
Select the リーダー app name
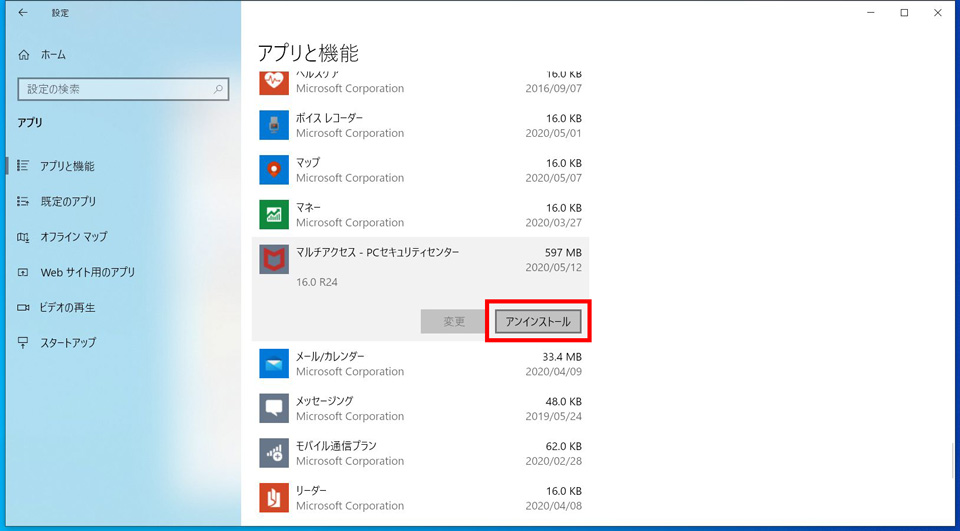click(311, 491)
